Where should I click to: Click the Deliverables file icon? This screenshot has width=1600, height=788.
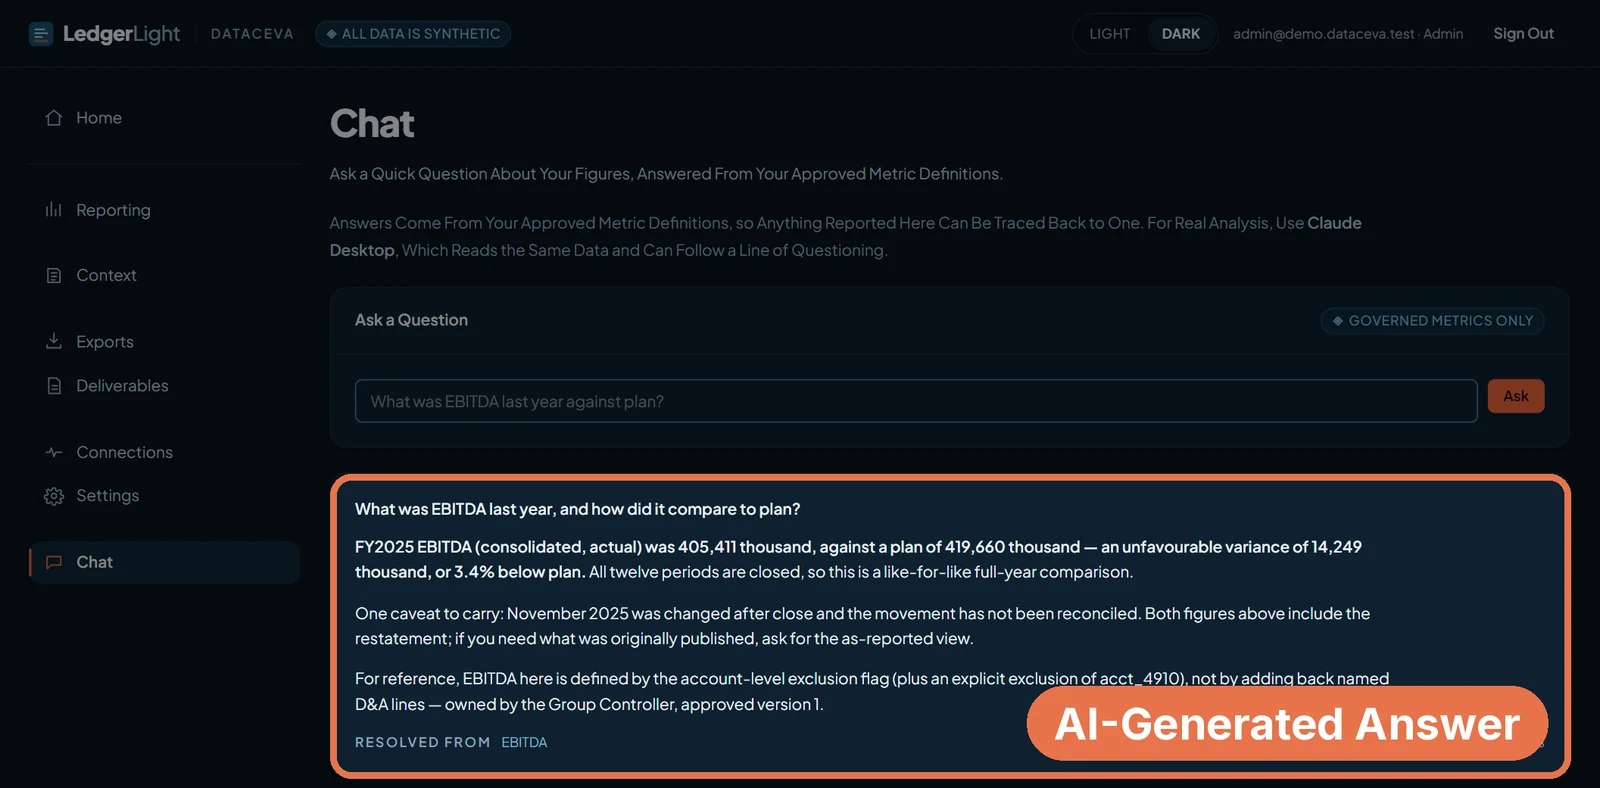tap(54, 386)
